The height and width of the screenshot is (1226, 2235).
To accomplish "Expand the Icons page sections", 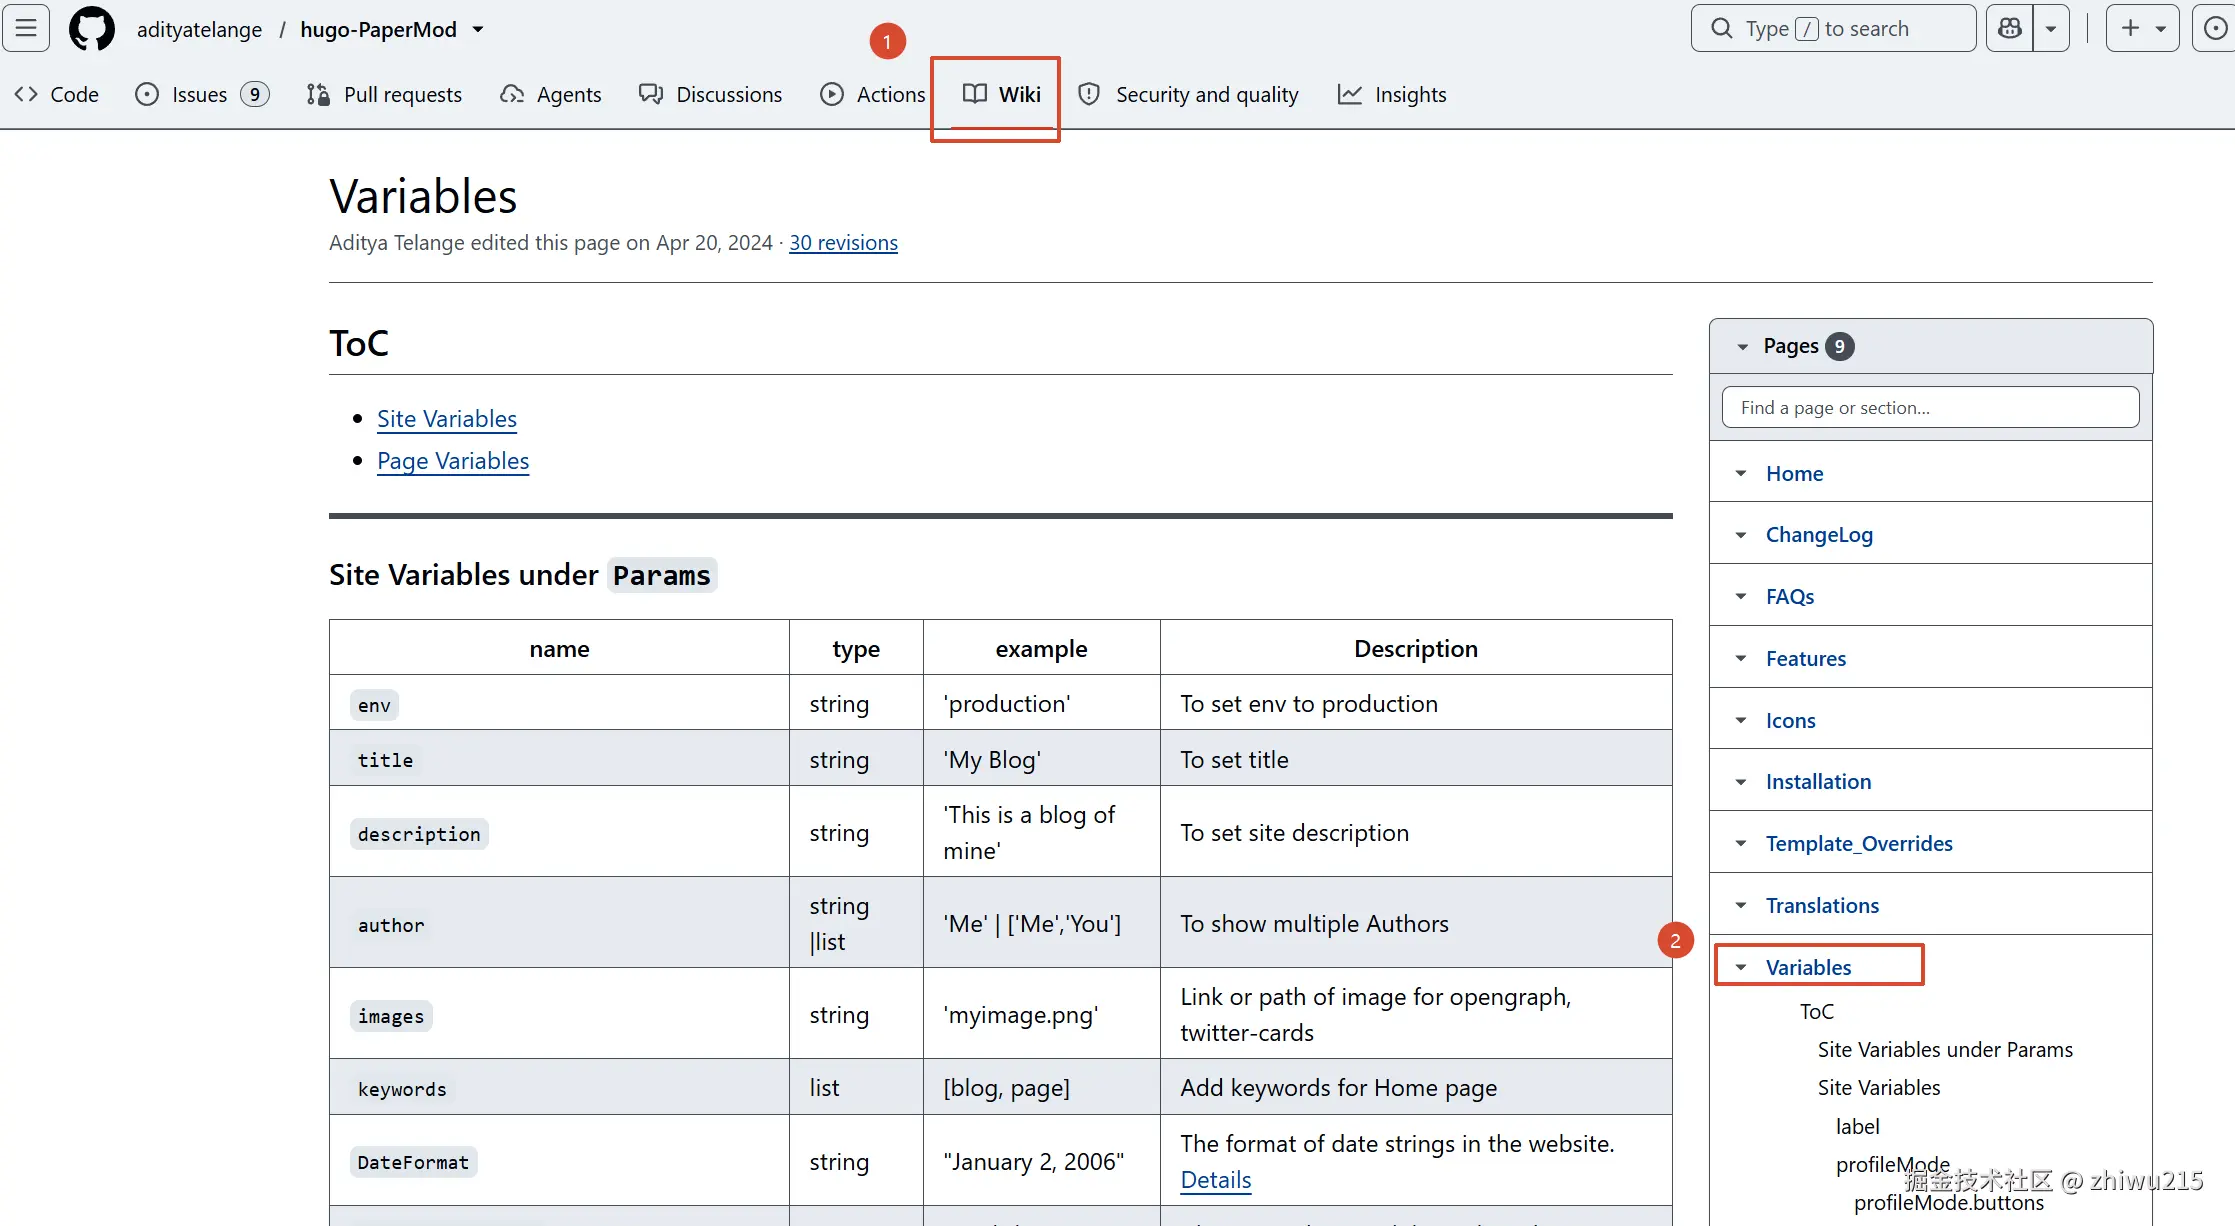I will [x=1741, y=721].
